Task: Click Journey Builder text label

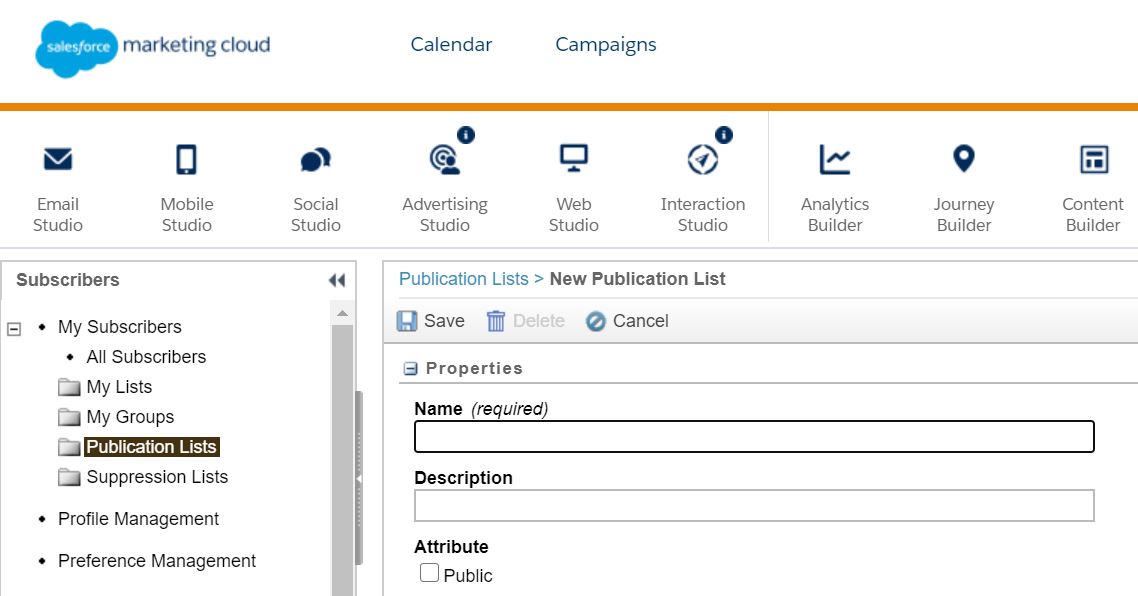Action: pos(964,215)
